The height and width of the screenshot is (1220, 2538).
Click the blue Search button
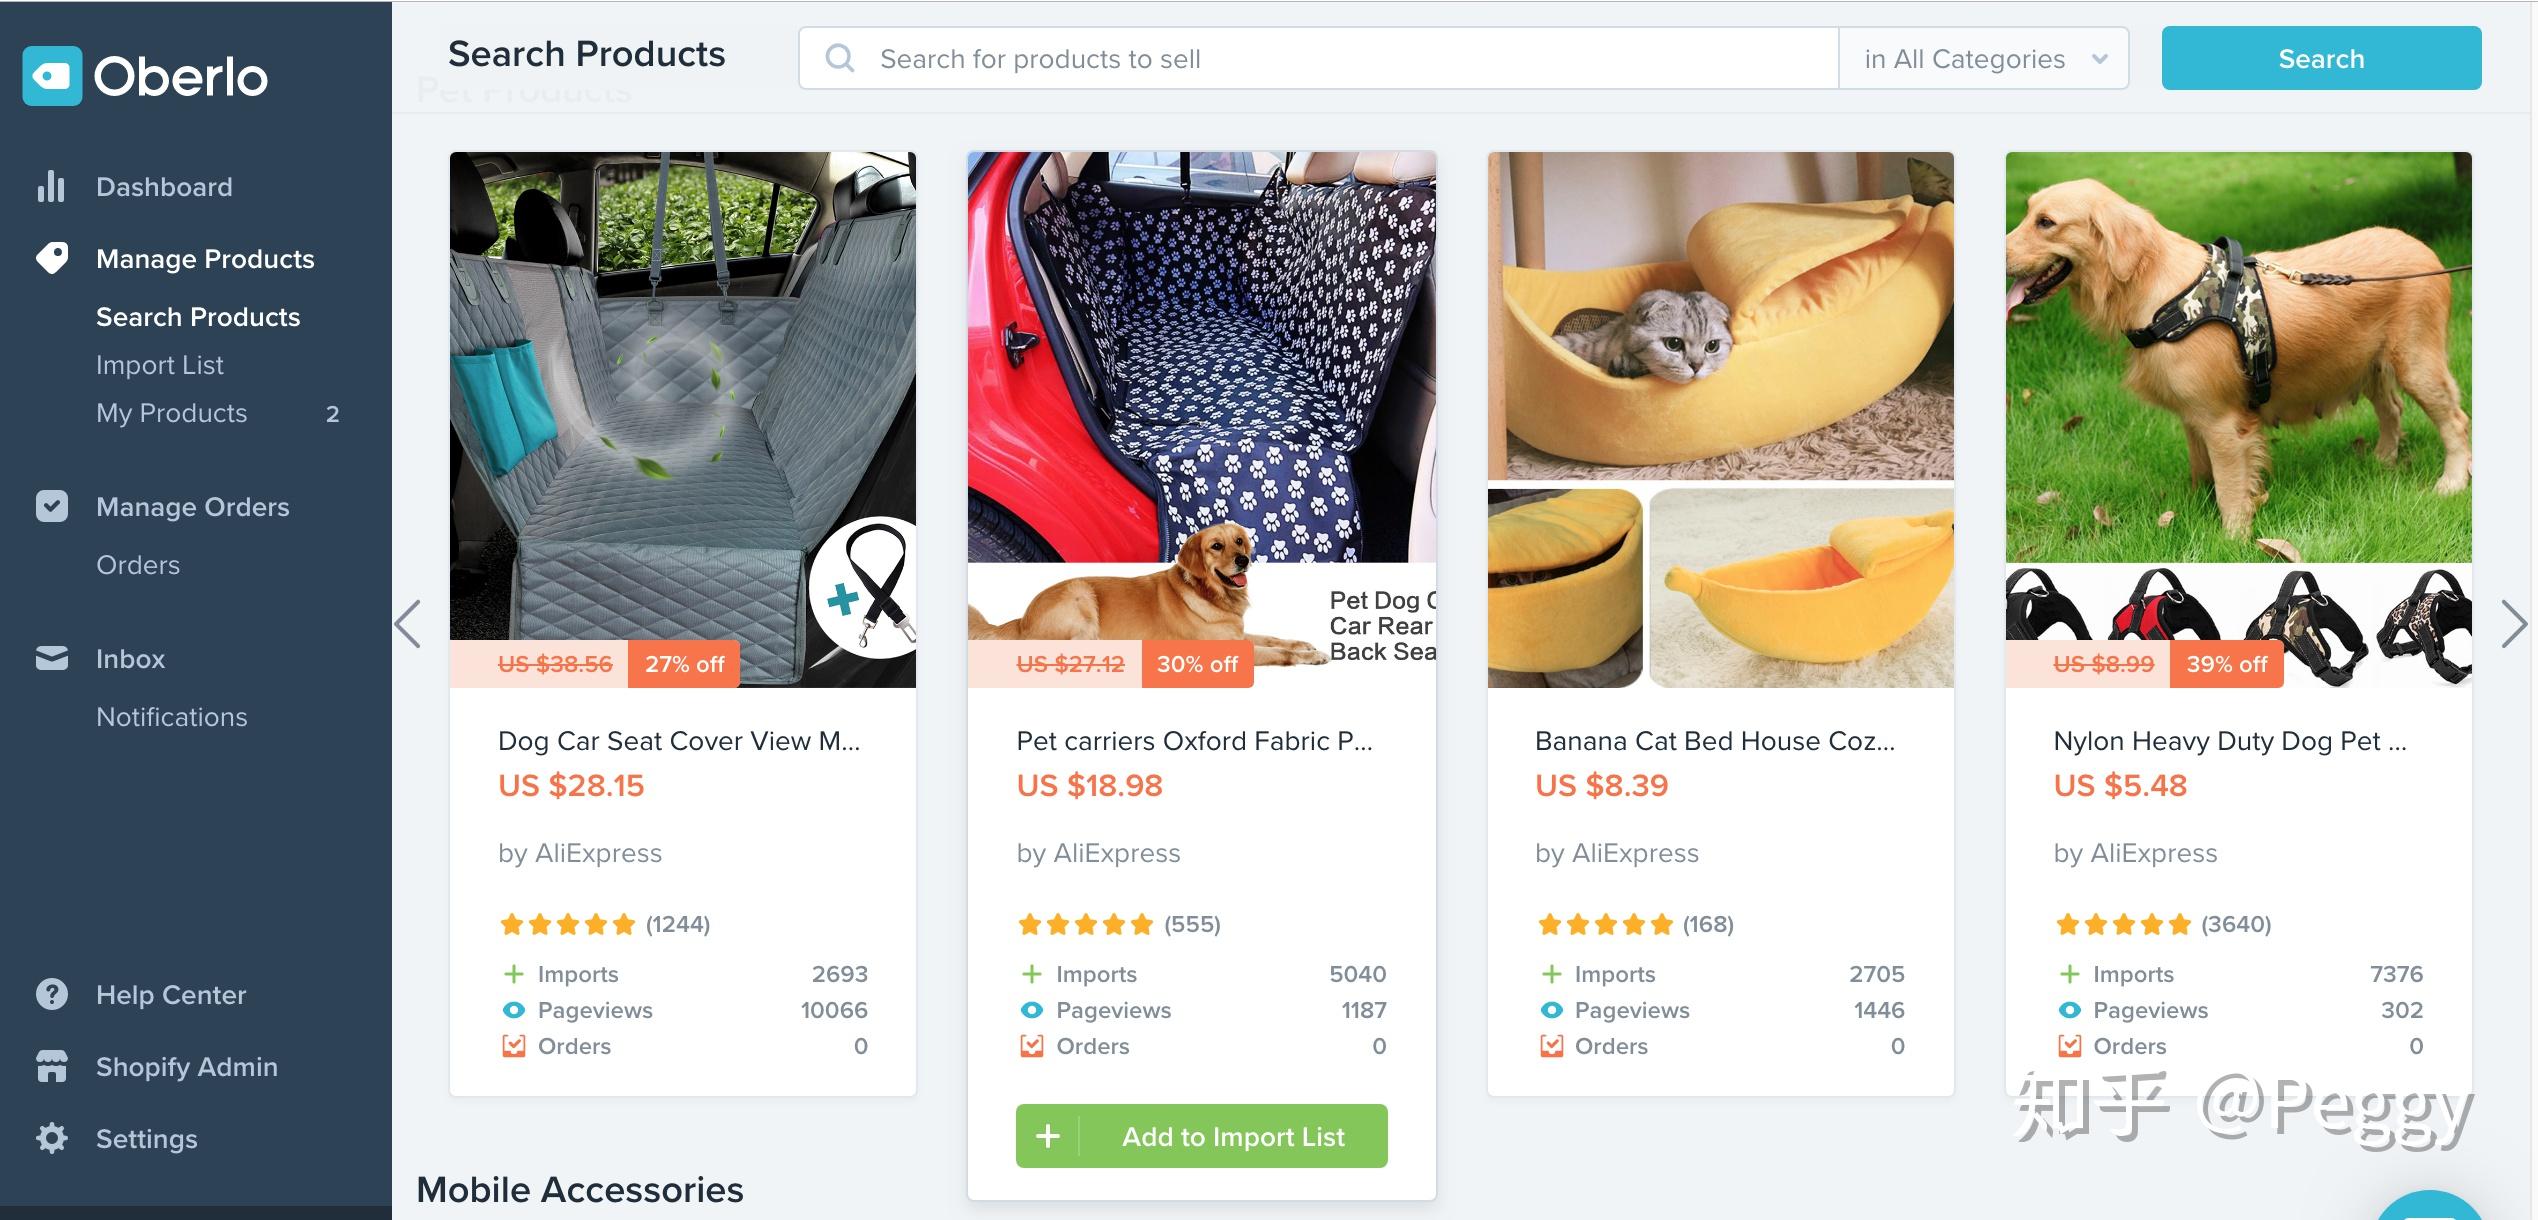coord(2321,58)
